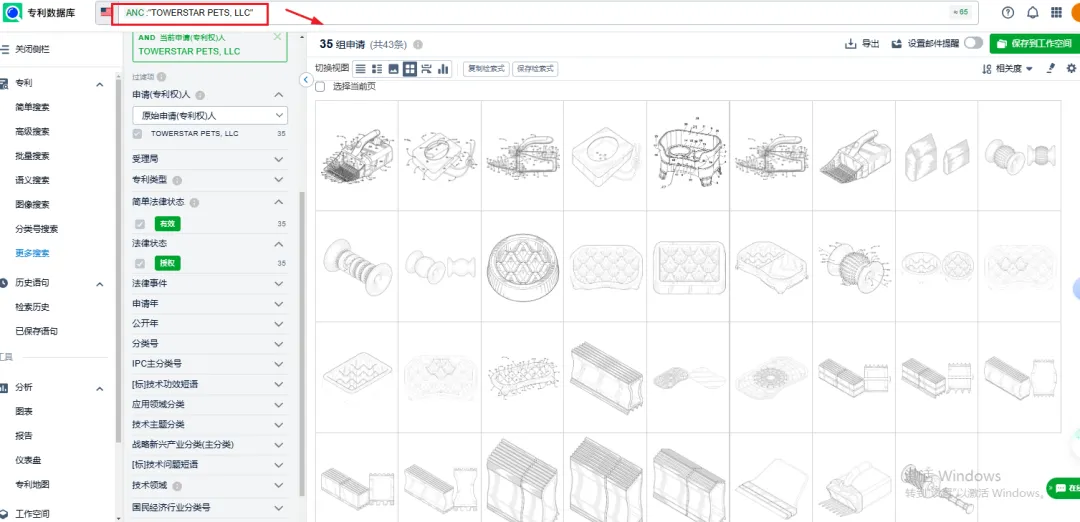Collapse the 历史语句 sidebar group
Screen dimensions: 1080x522
point(99,284)
